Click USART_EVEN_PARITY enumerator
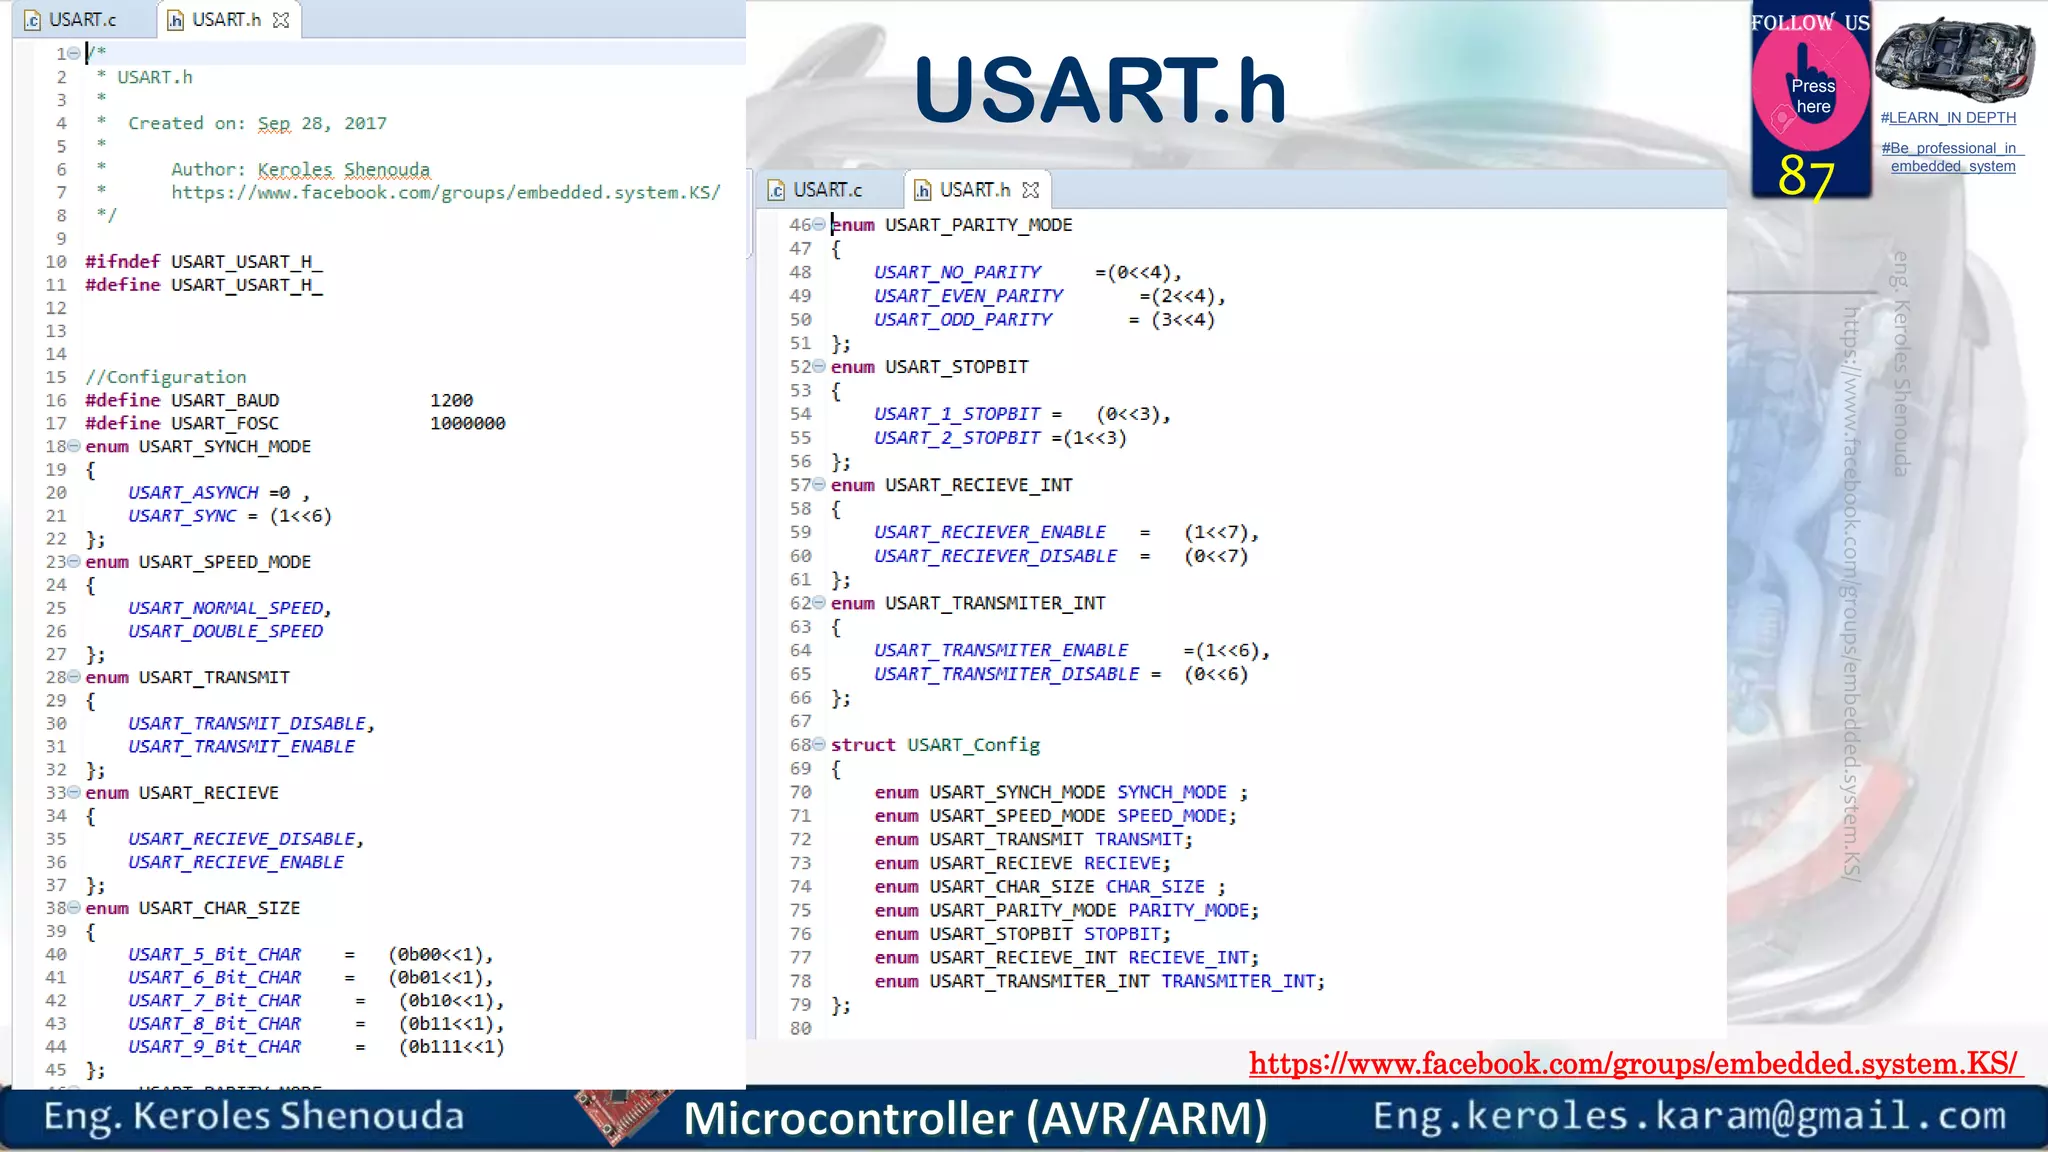This screenshot has width=2048, height=1152. click(968, 295)
